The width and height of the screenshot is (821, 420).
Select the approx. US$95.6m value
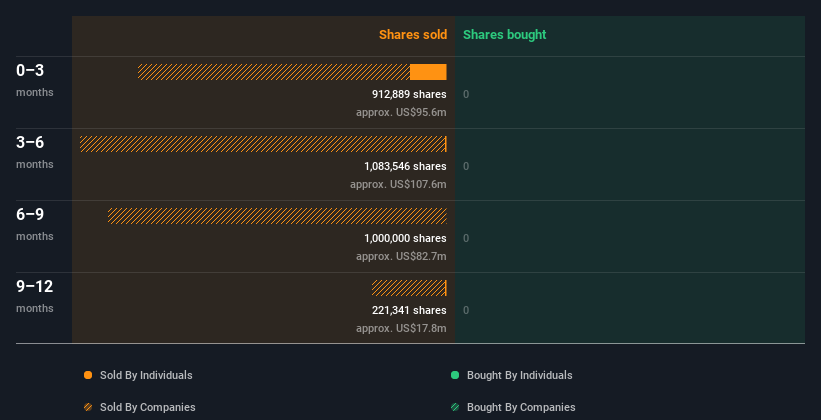click(x=402, y=113)
